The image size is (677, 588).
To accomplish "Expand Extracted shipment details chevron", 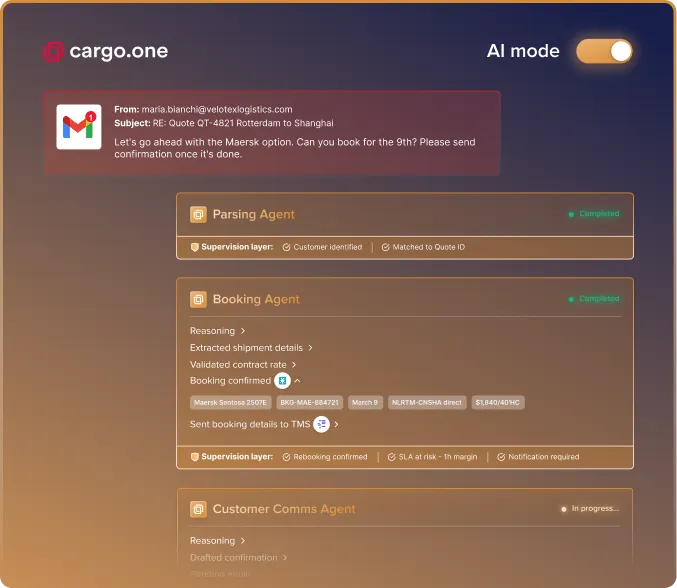I will 310,348.
